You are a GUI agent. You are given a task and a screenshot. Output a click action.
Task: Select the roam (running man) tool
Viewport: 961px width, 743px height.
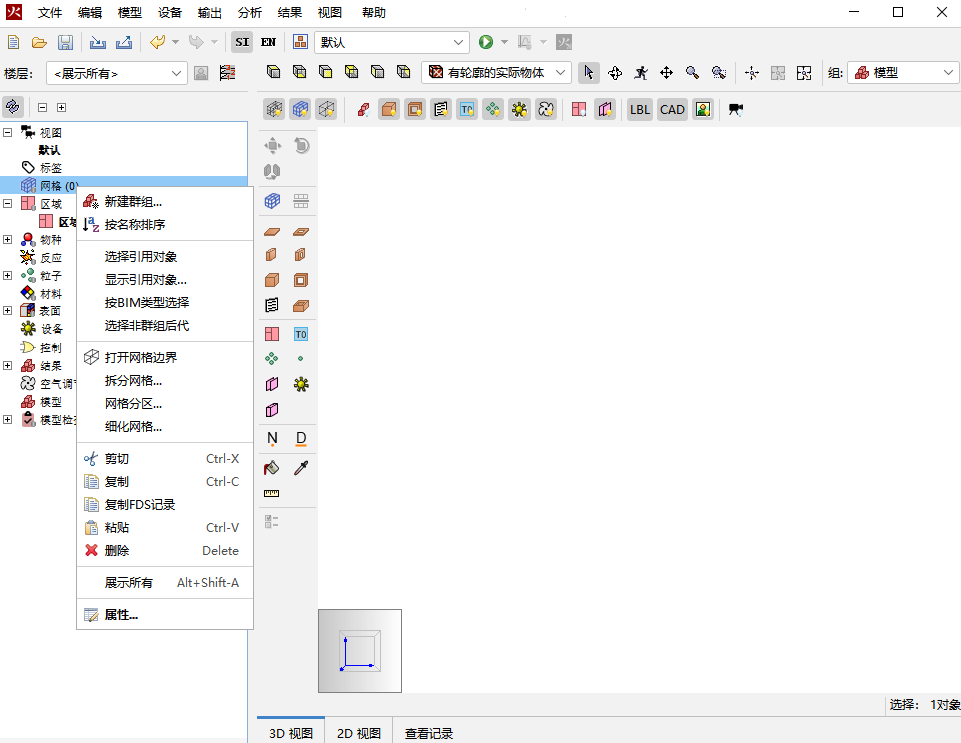(x=641, y=72)
